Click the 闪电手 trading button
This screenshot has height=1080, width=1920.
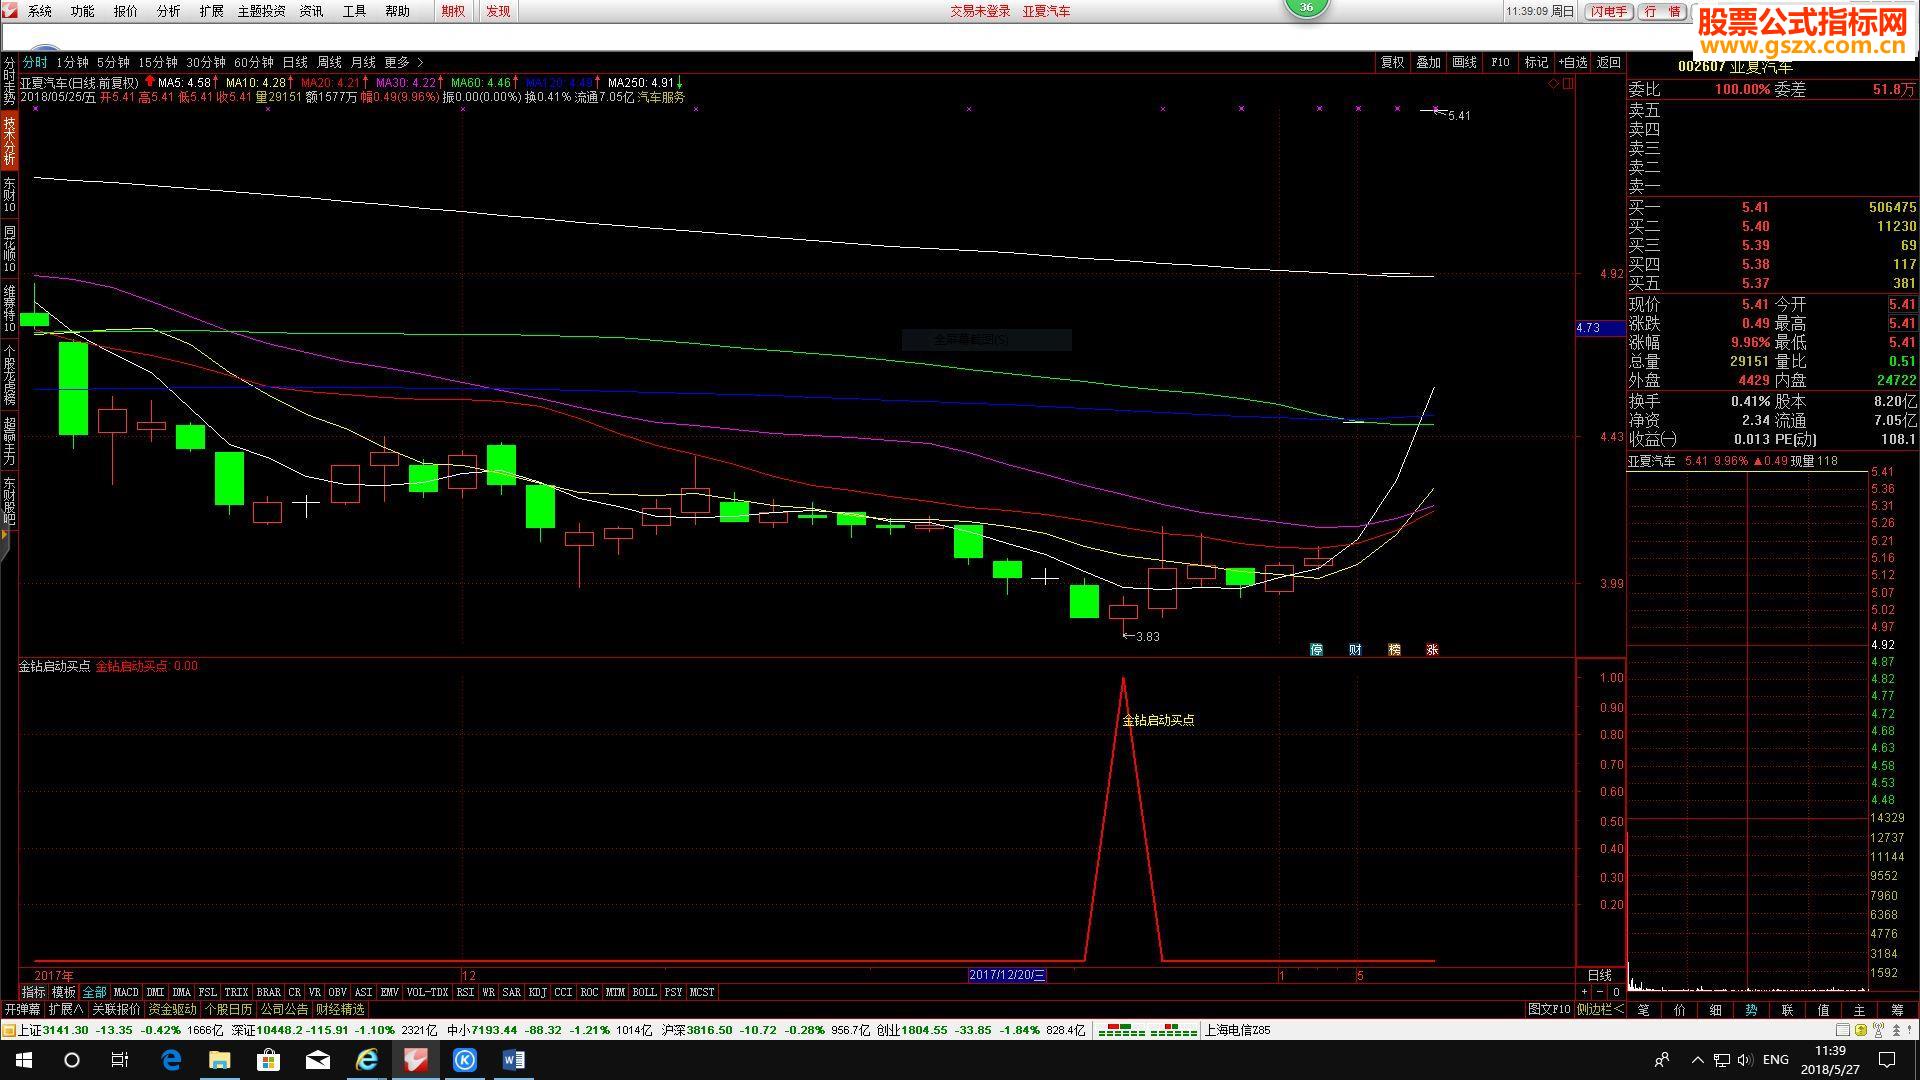pos(1610,11)
